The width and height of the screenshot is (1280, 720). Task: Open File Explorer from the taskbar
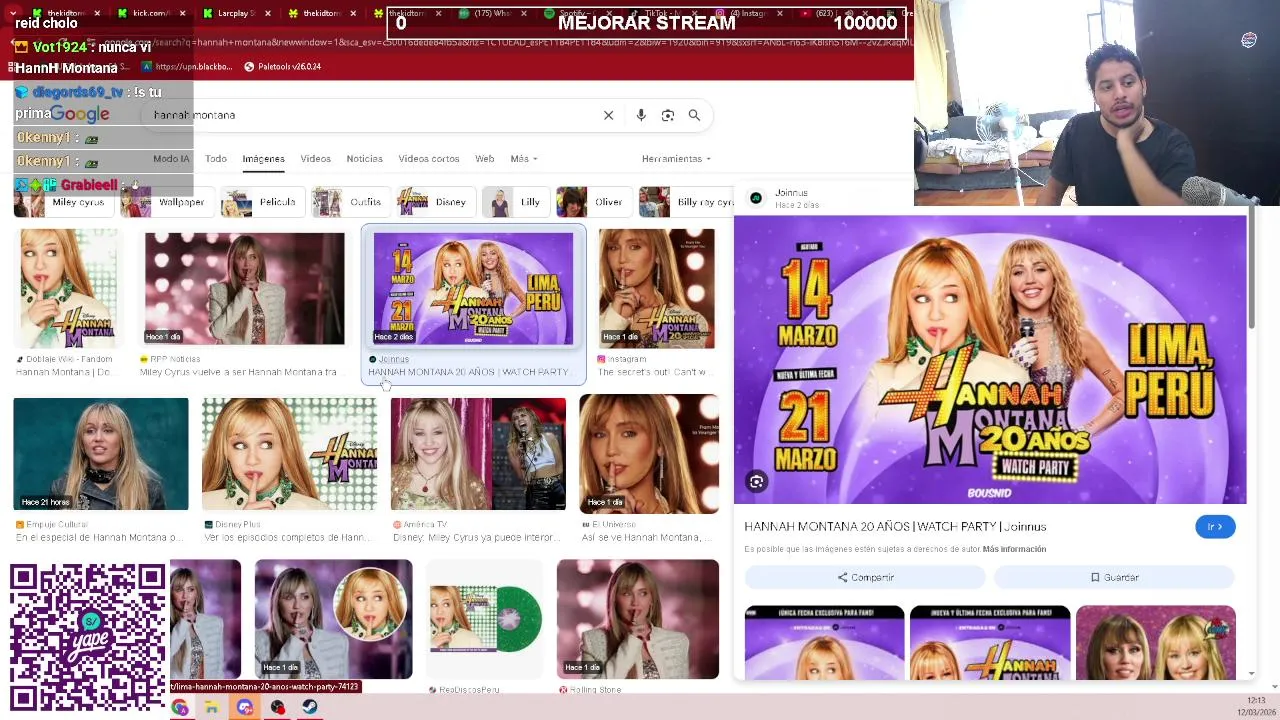coord(212,707)
